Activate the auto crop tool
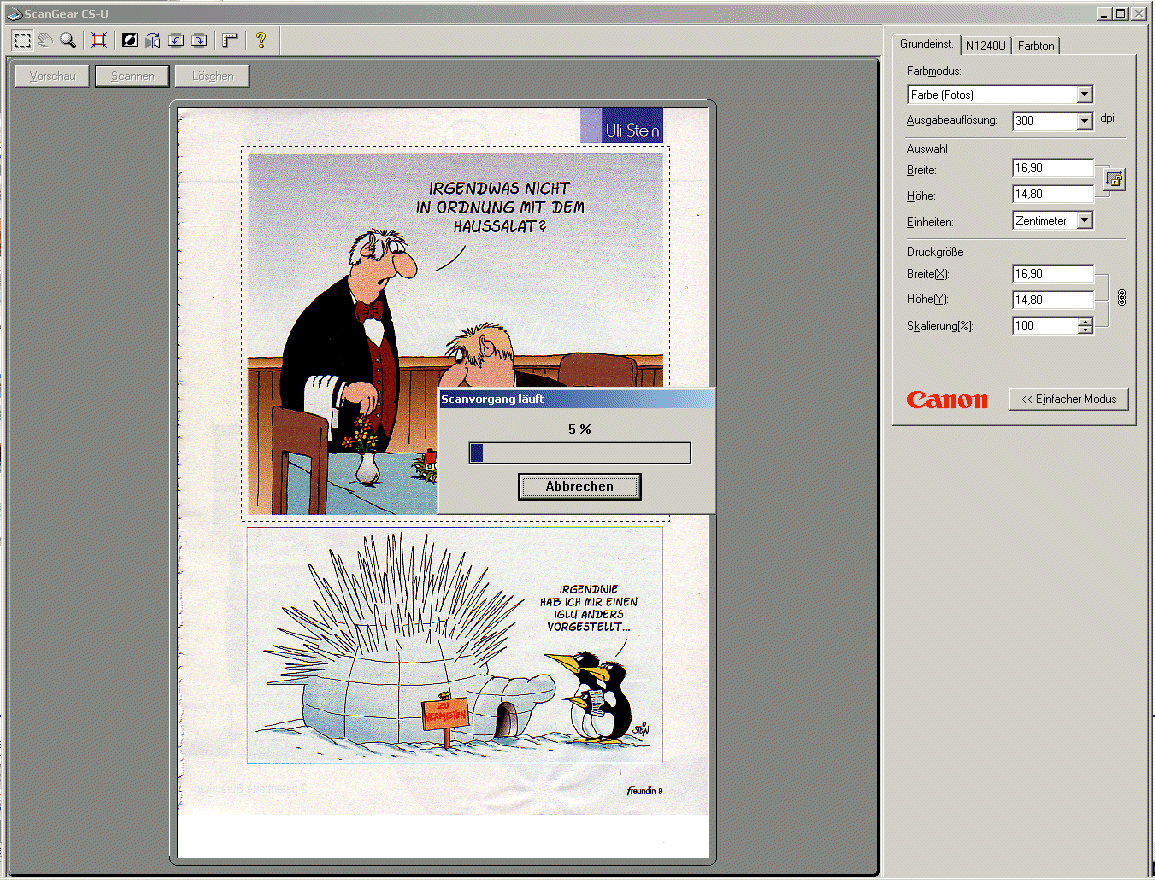Image resolution: width=1155 pixels, height=880 pixels. (x=99, y=41)
